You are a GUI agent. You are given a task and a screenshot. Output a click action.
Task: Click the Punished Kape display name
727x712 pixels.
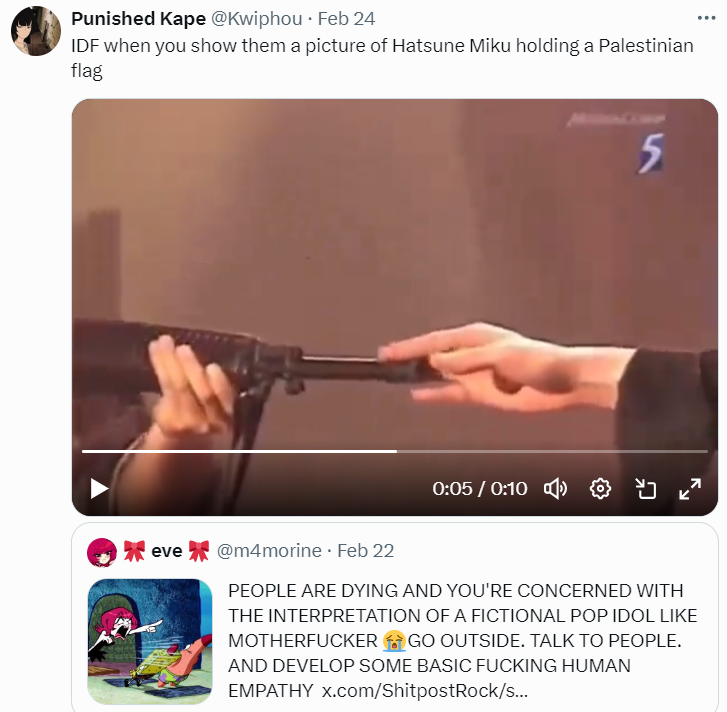[x=138, y=20]
